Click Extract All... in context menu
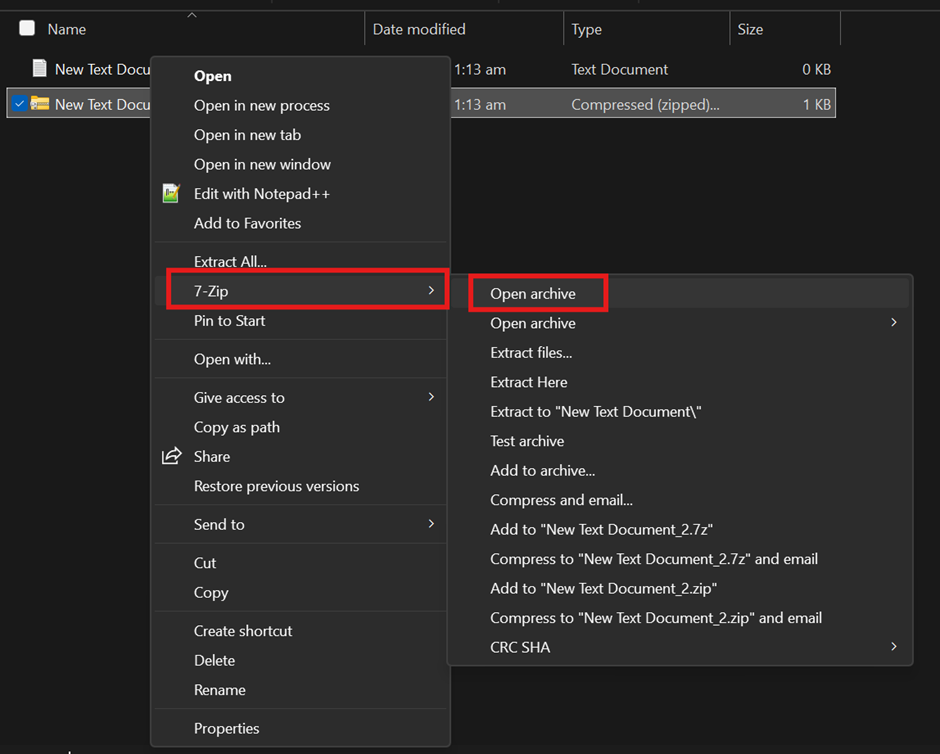Screen dimensions: 940x754 click(230, 262)
